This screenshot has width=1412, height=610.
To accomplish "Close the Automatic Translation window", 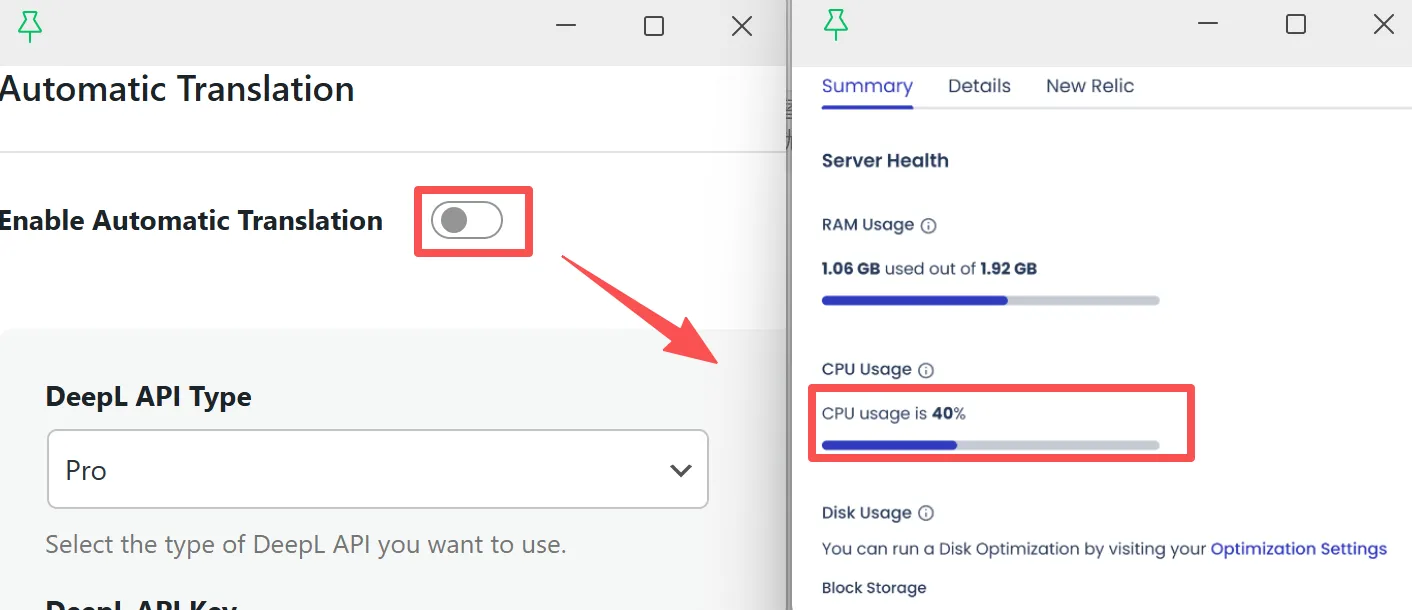I will (742, 26).
